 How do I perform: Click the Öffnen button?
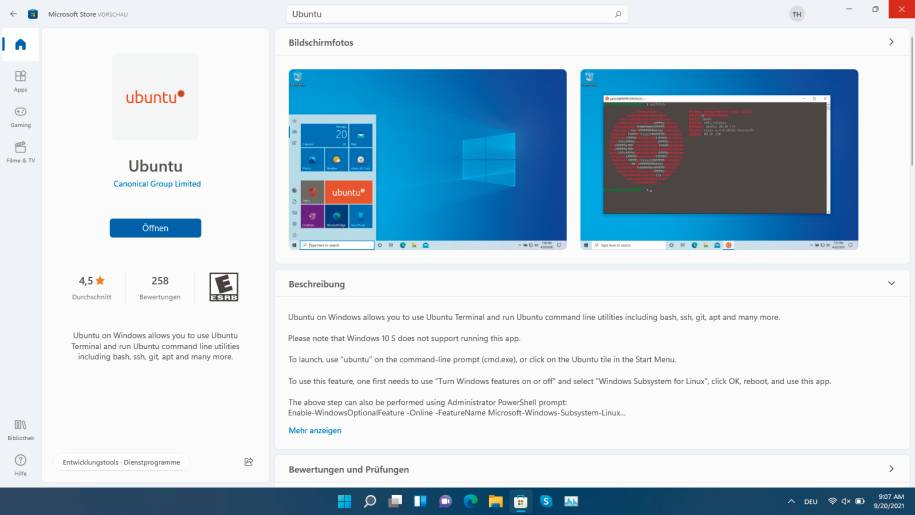(155, 228)
